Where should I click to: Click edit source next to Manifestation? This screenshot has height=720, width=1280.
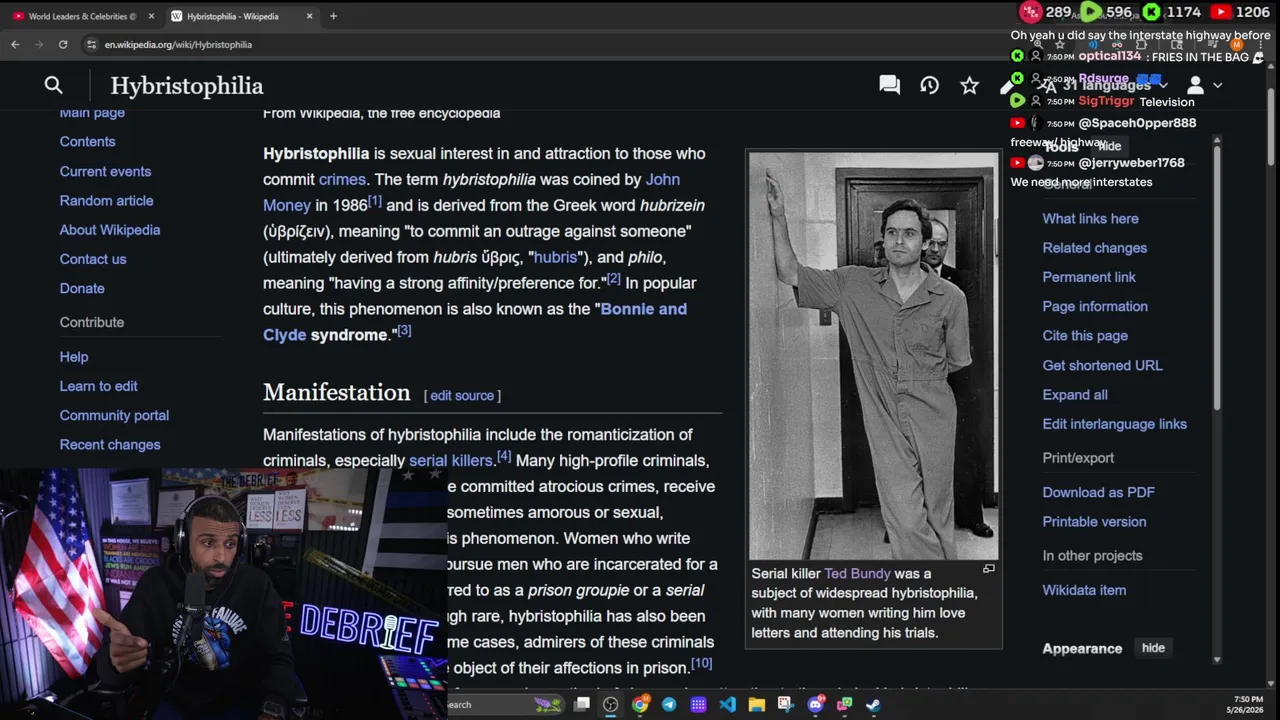462,396
